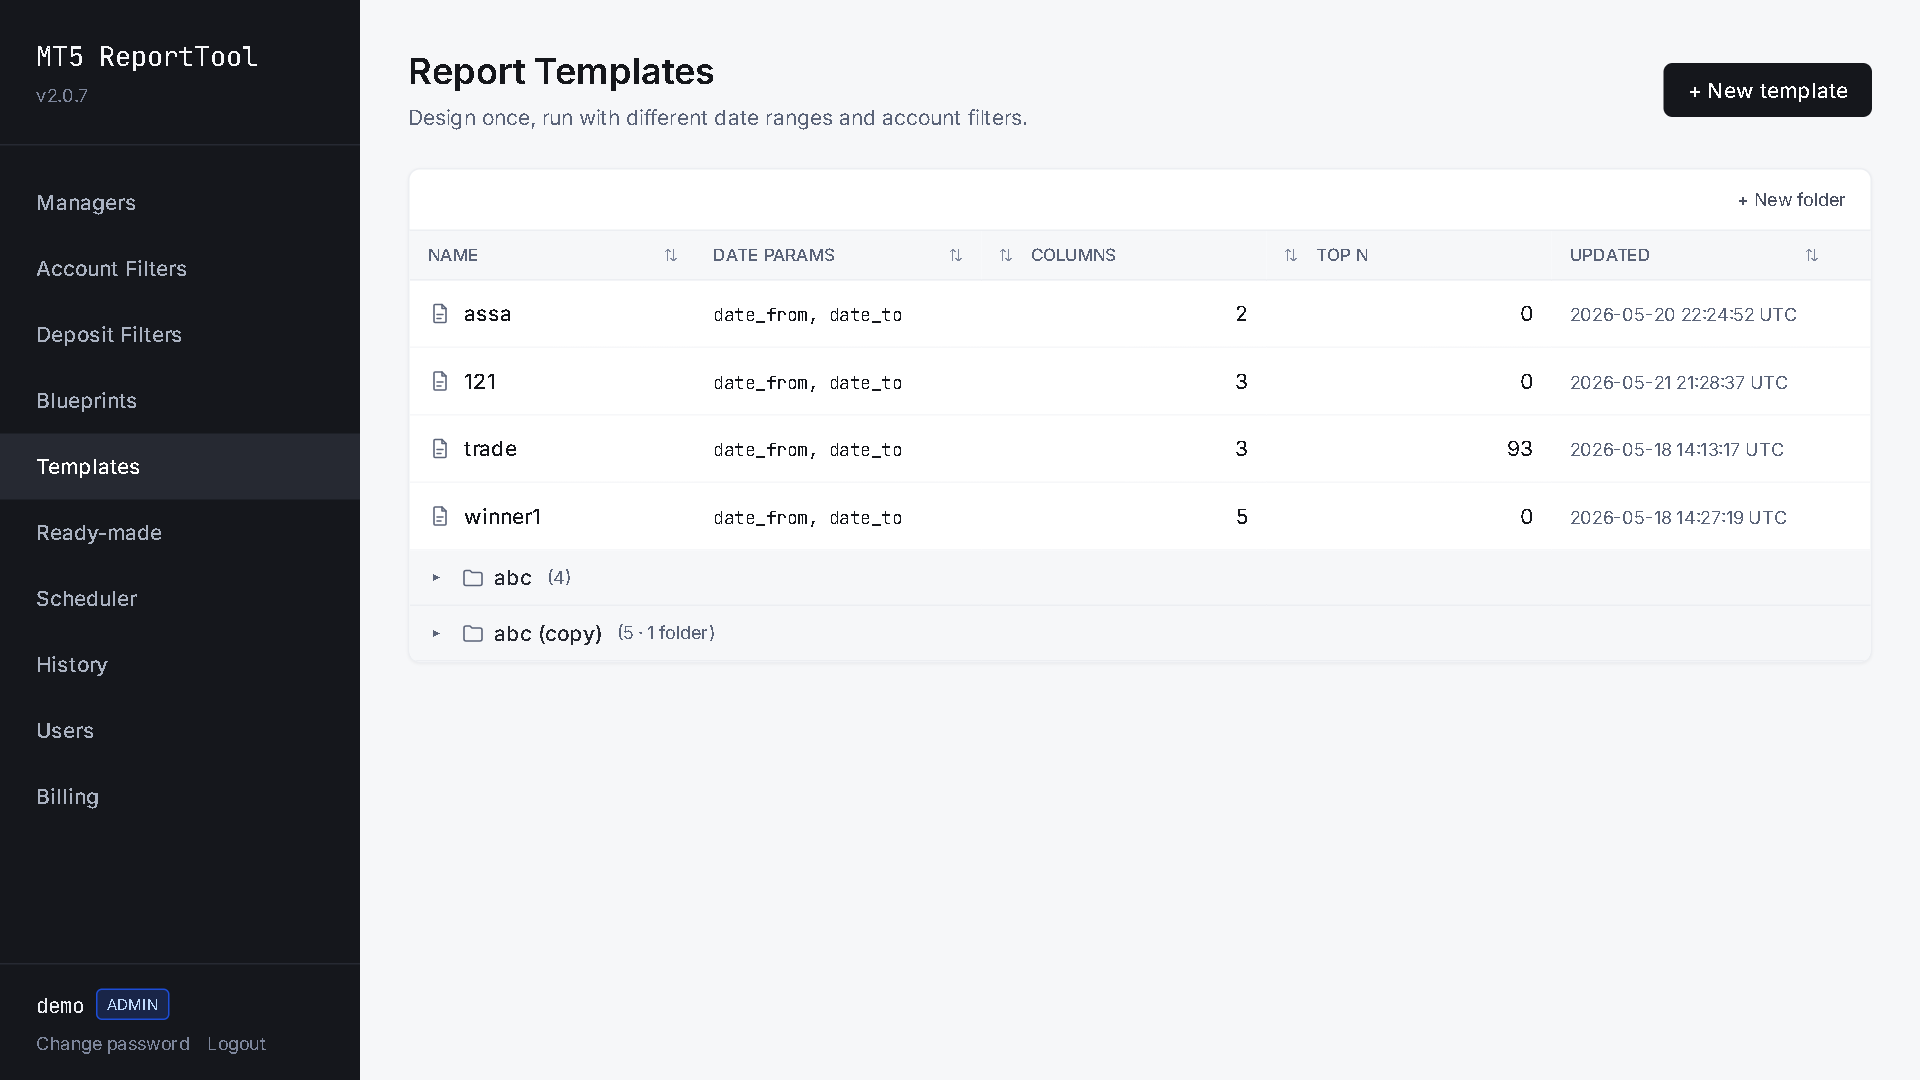Click the 121 template file icon
The image size is (1920, 1080).
[x=440, y=381]
